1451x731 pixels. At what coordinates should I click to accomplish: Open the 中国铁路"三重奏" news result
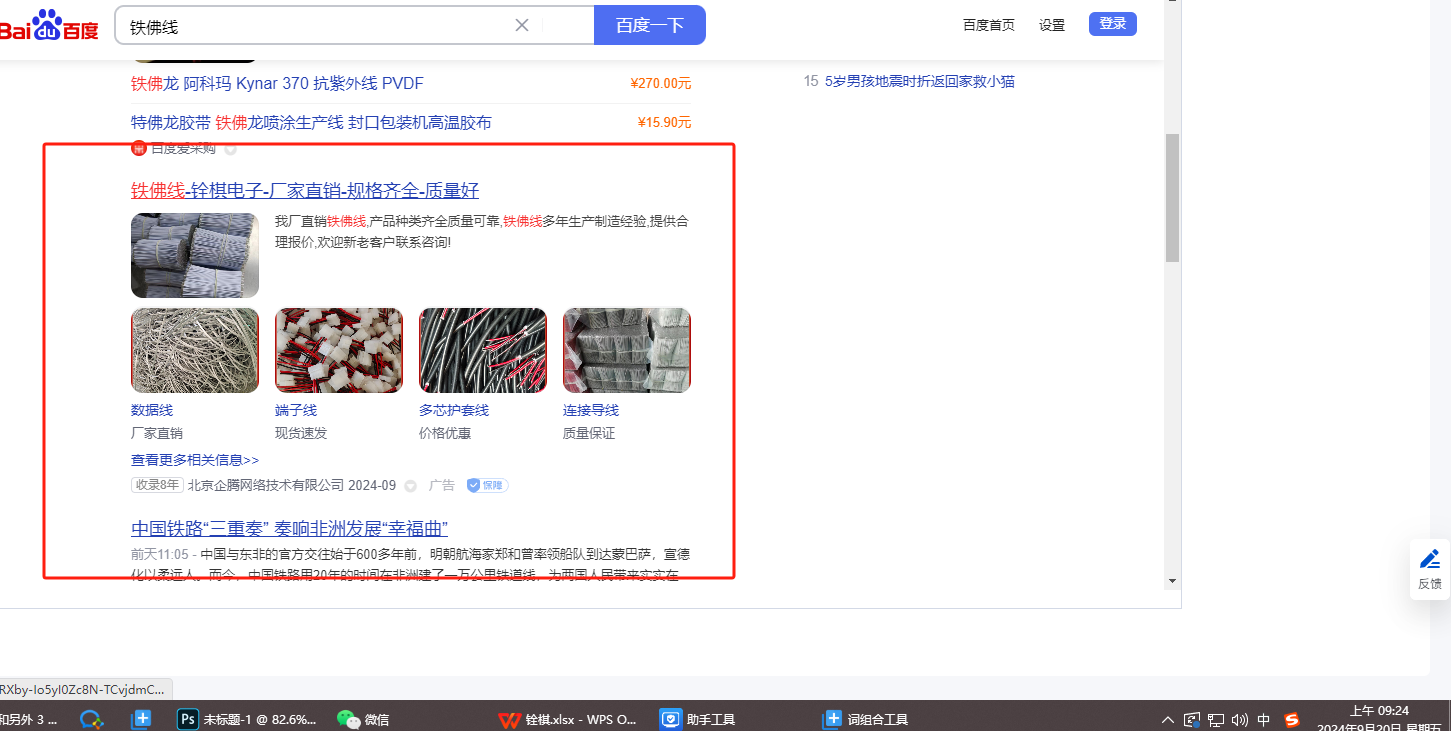(289, 528)
